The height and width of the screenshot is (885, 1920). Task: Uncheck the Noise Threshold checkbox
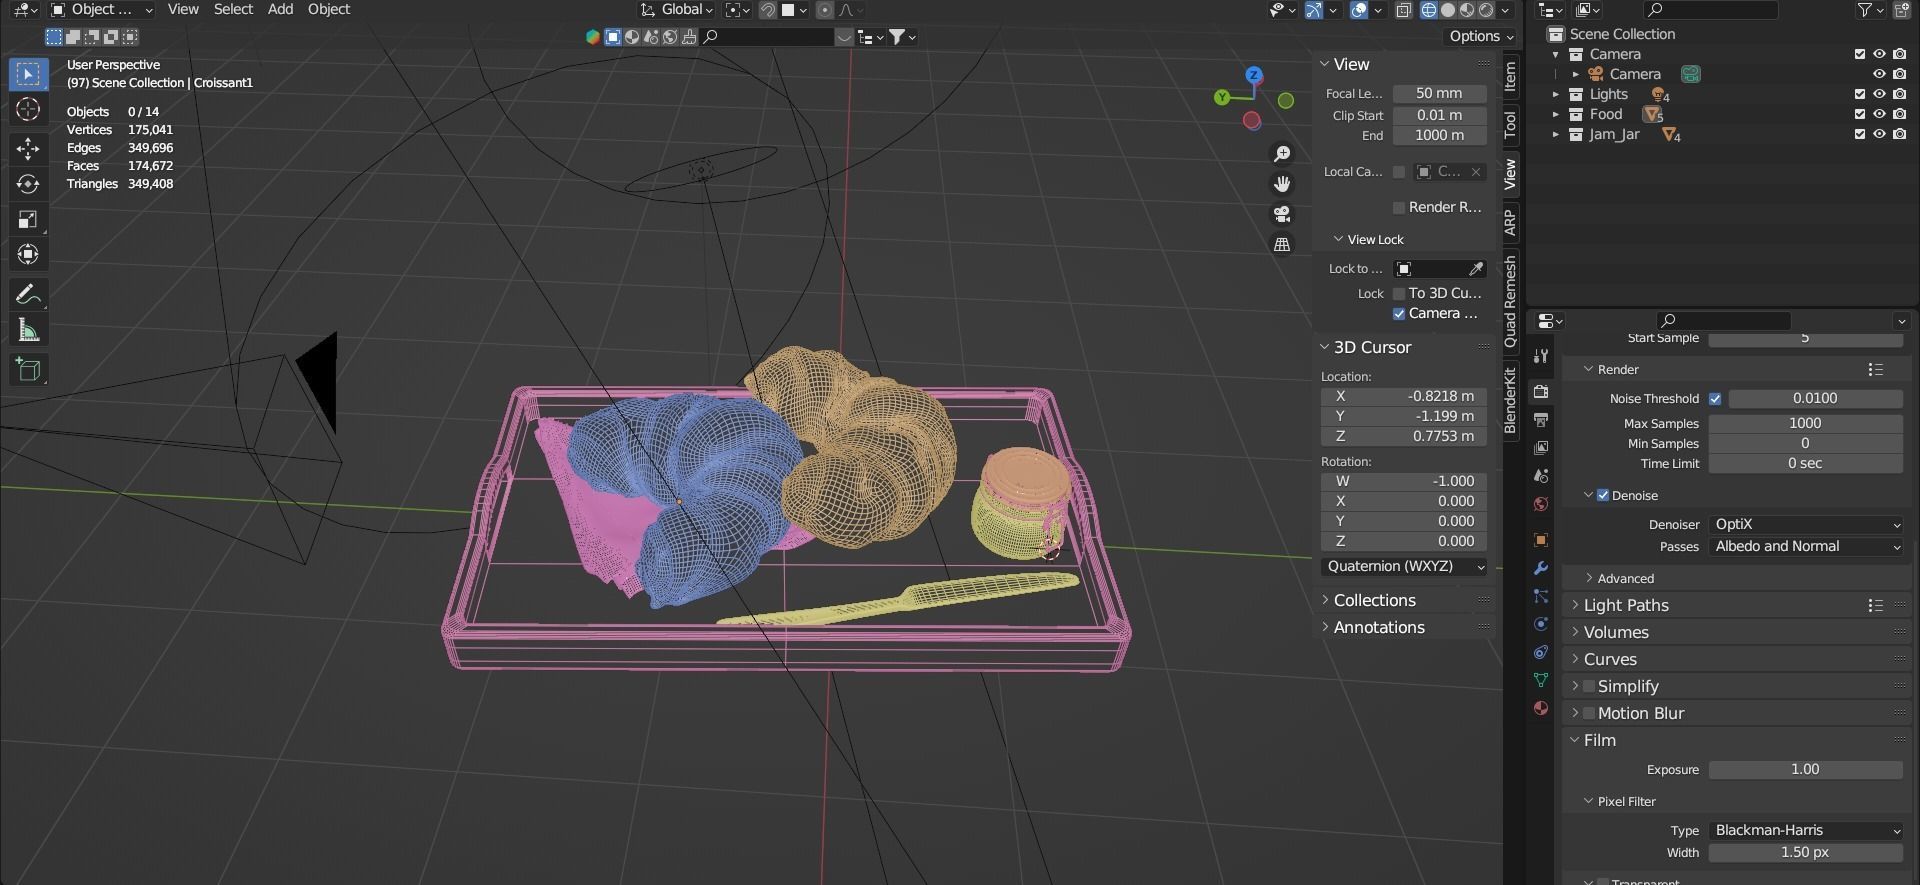coord(1715,398)
